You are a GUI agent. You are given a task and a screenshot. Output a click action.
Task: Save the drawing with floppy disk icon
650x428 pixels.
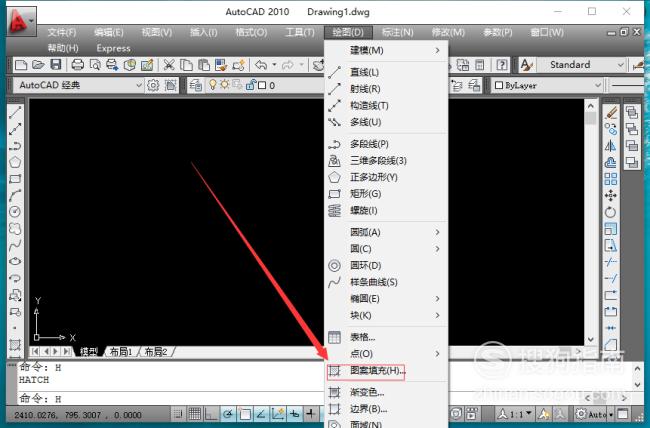[56, 65]
